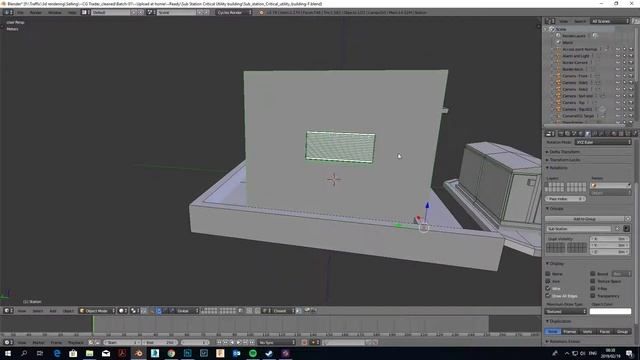Open the Outliner editor type selector

click(550, 21)
